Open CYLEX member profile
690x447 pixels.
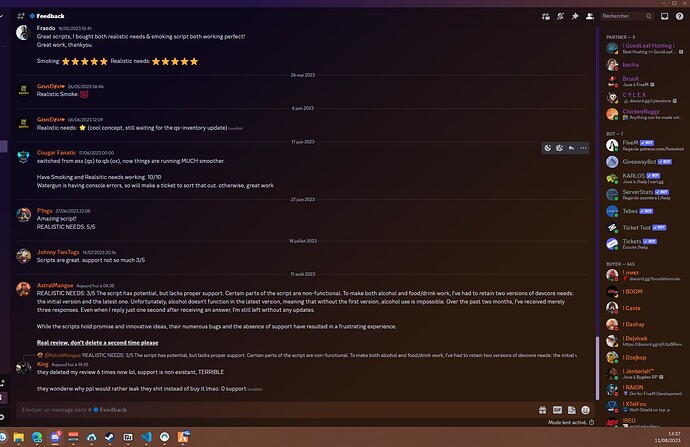pos(644,98)
